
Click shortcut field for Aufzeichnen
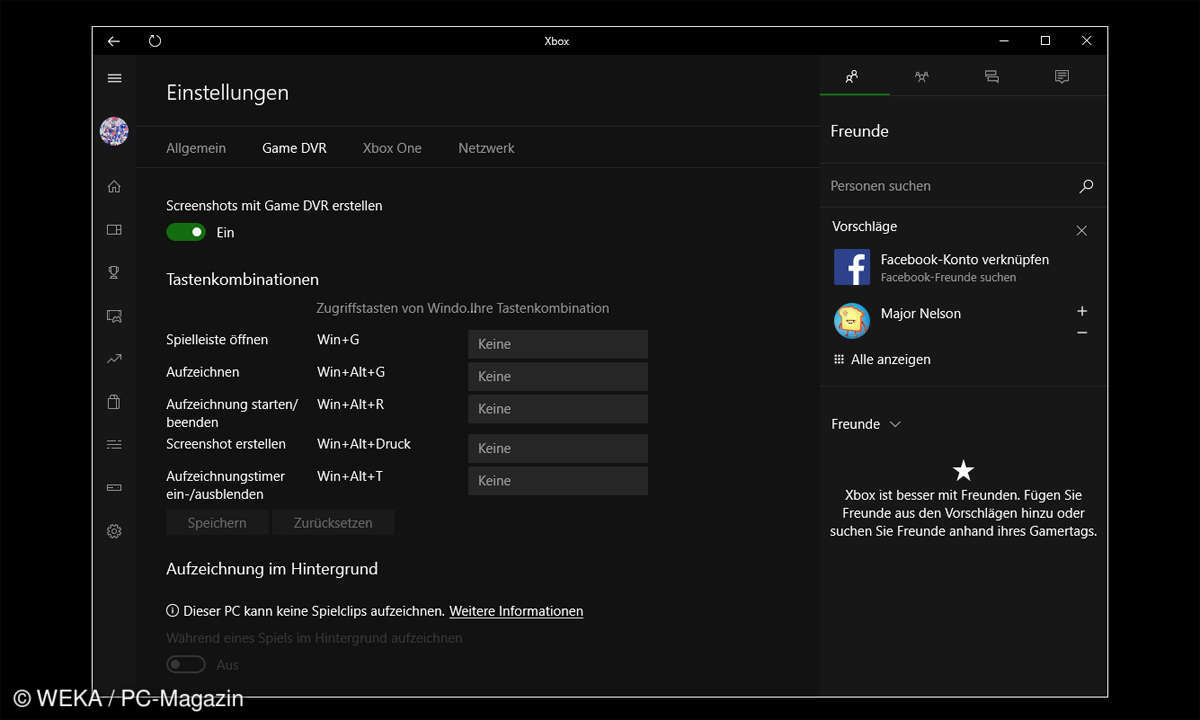[x=558, y=376]
